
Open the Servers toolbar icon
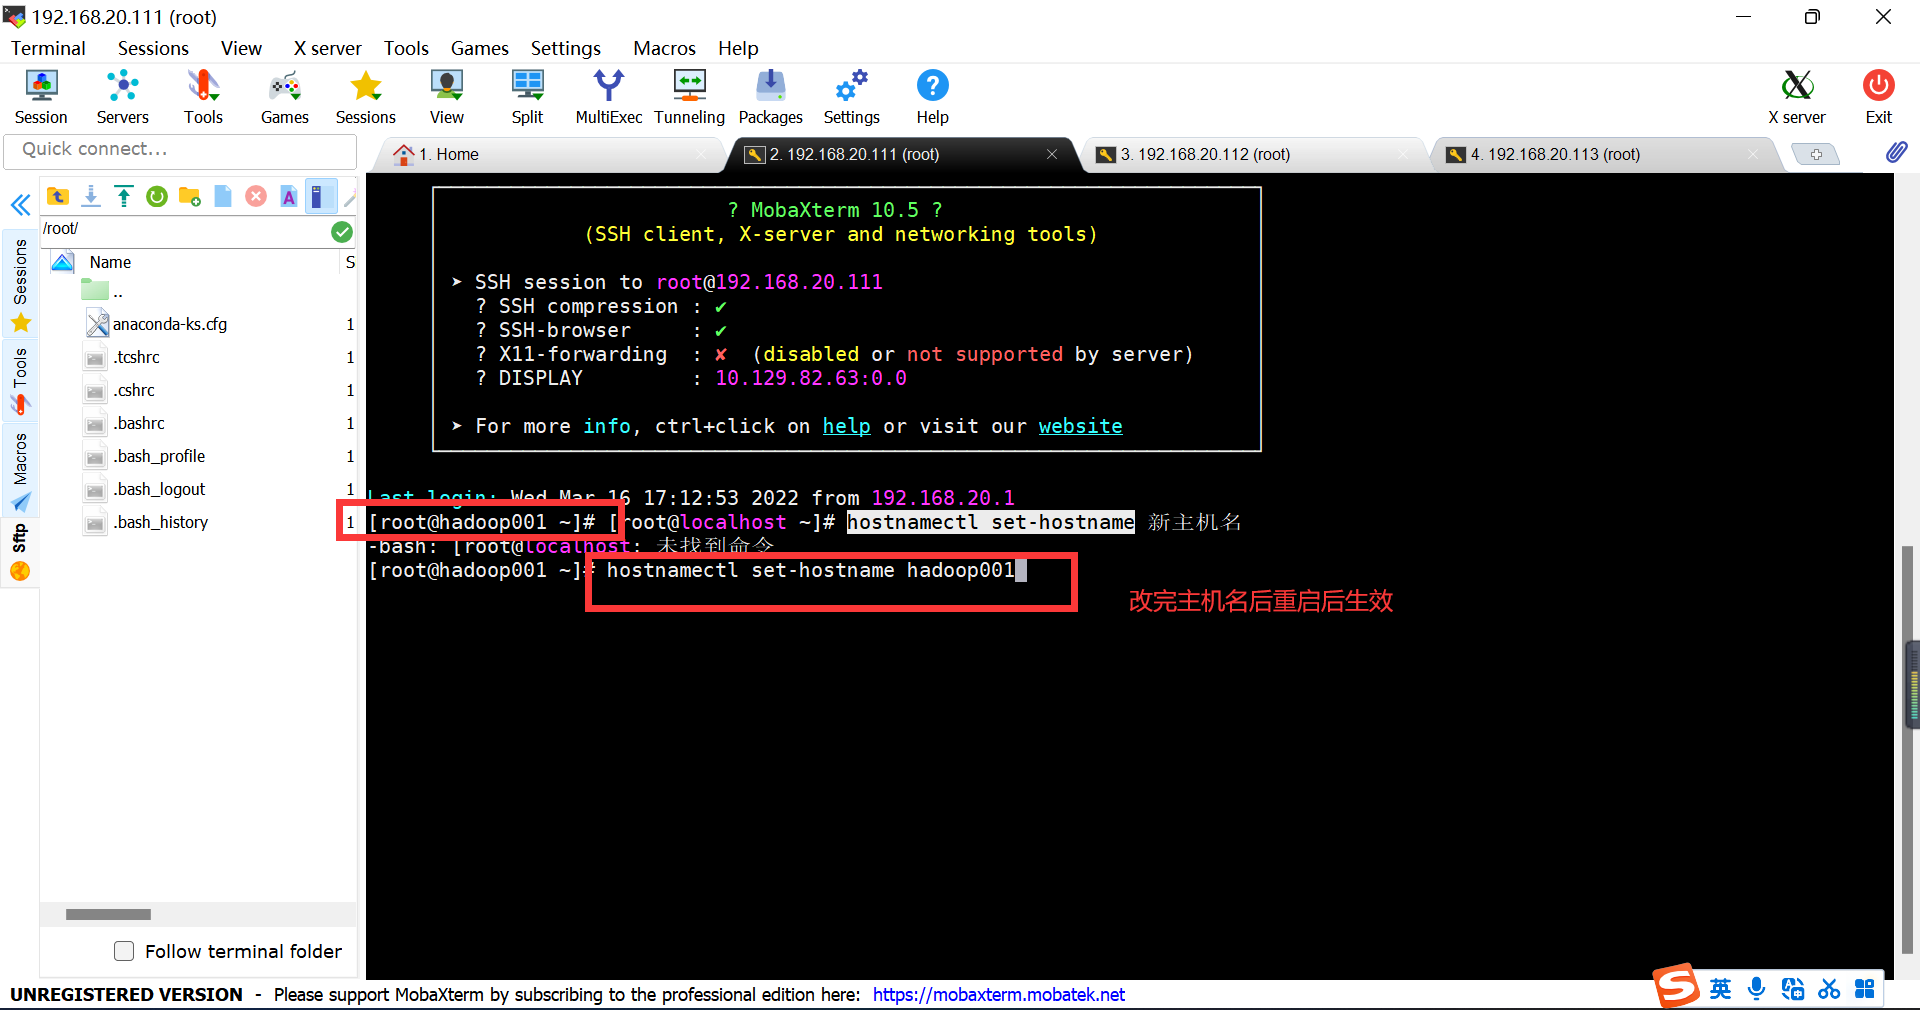[122, 97]
